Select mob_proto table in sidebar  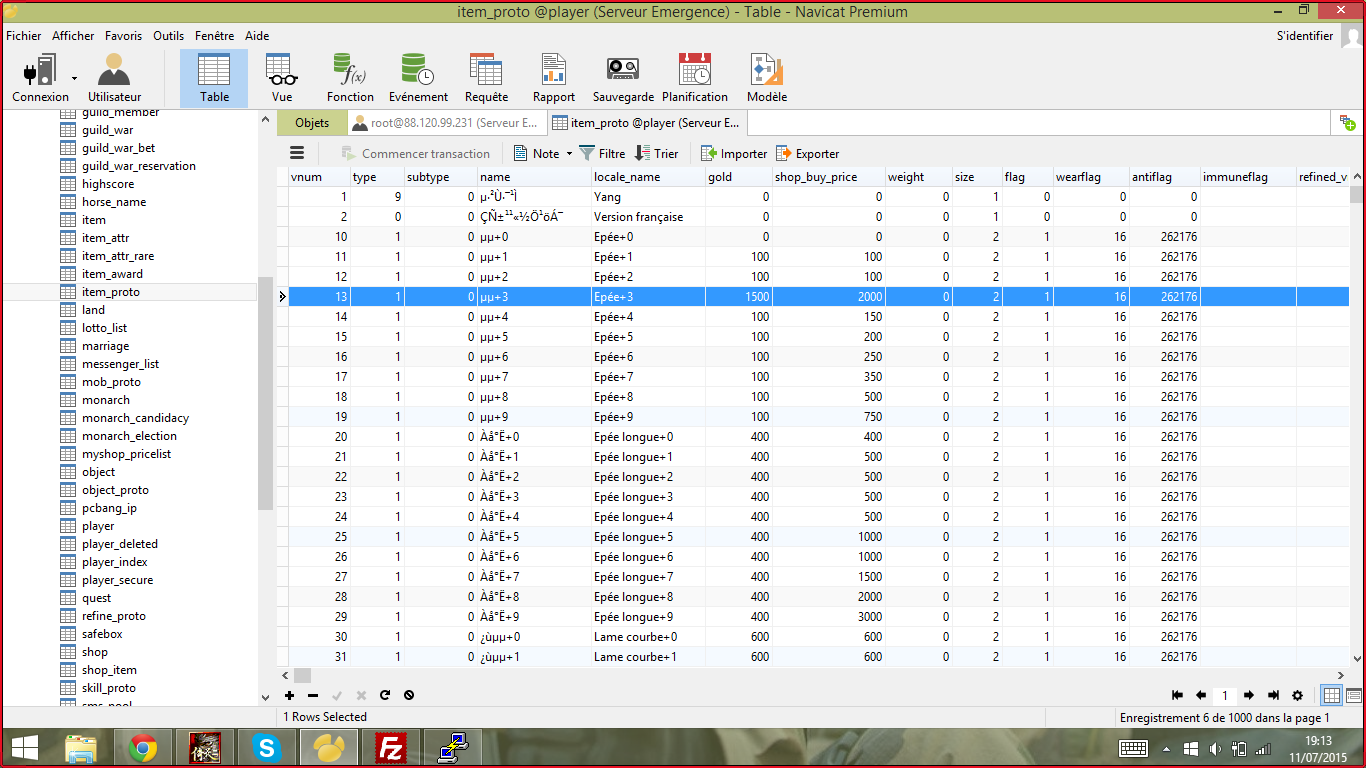[x=111, y=382]
